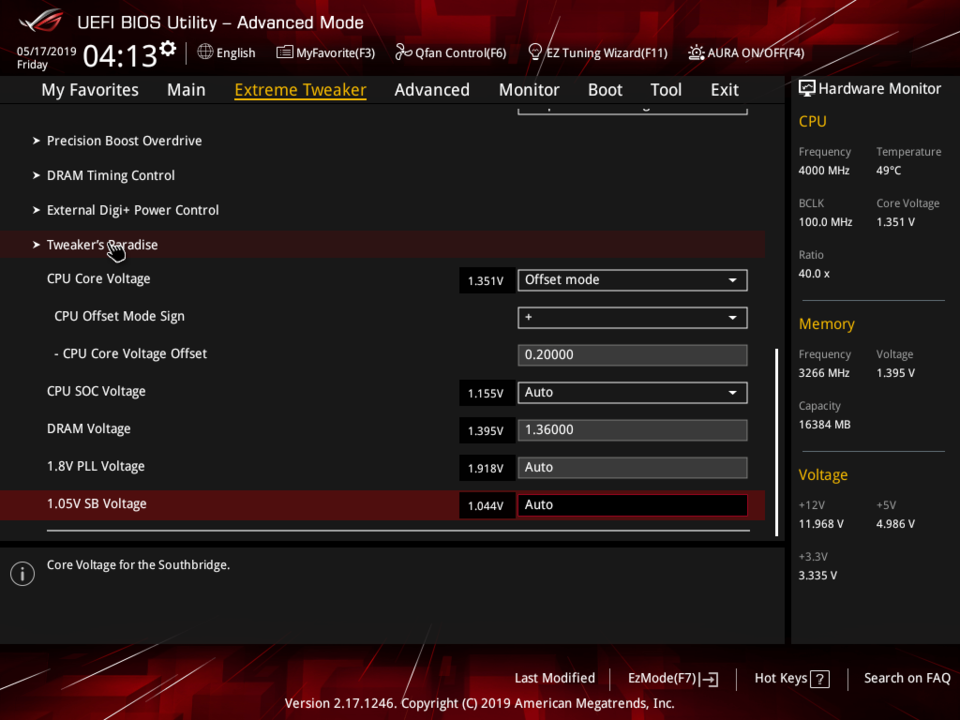
Task: Select the 1.05V SB Voltage label
Action: [97, 504]
